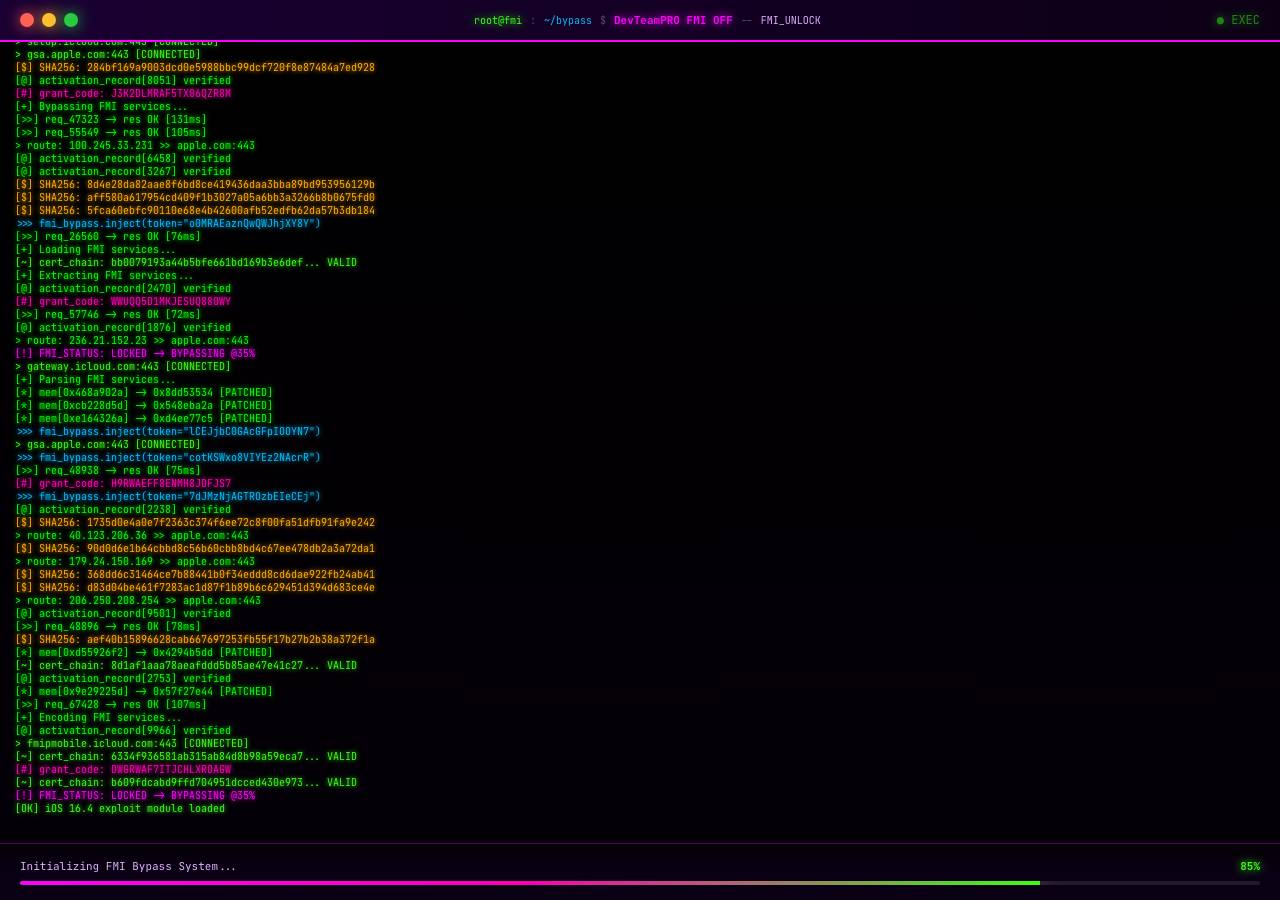Select the req_57746 response line
The width and height of the screenshot is (1280, 900).
pos(108,315)
